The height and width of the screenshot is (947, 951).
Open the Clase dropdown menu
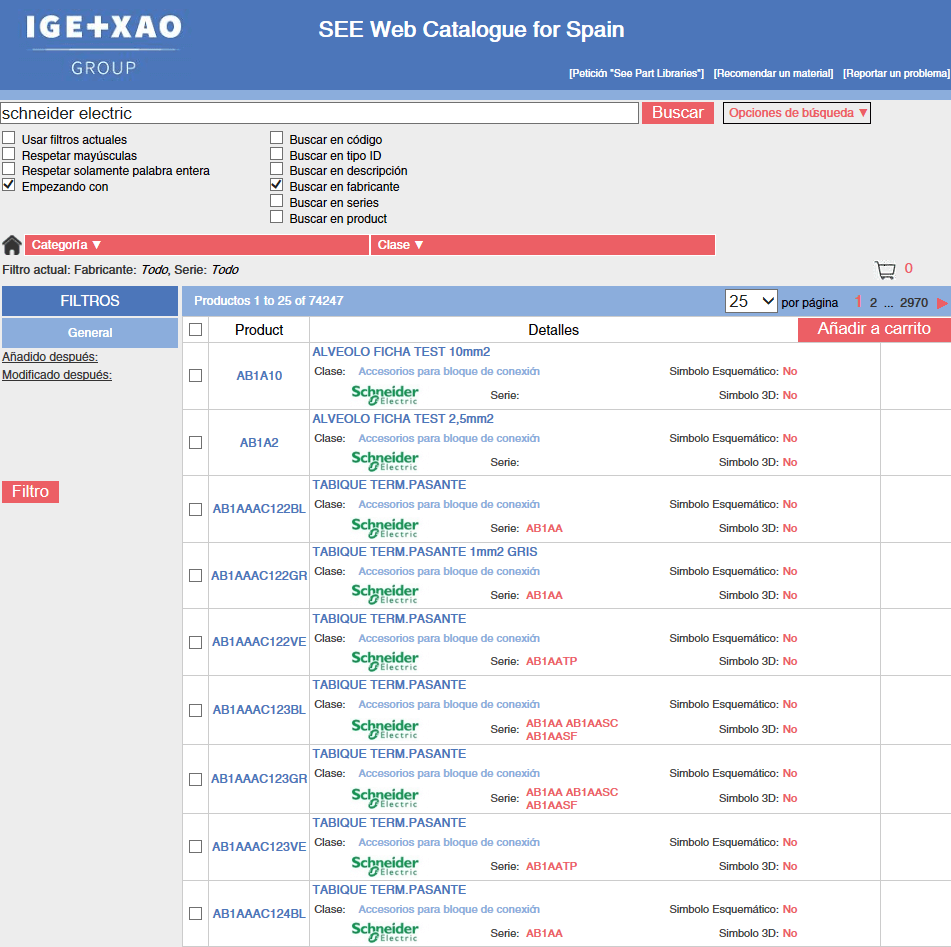tap(543, 245)
